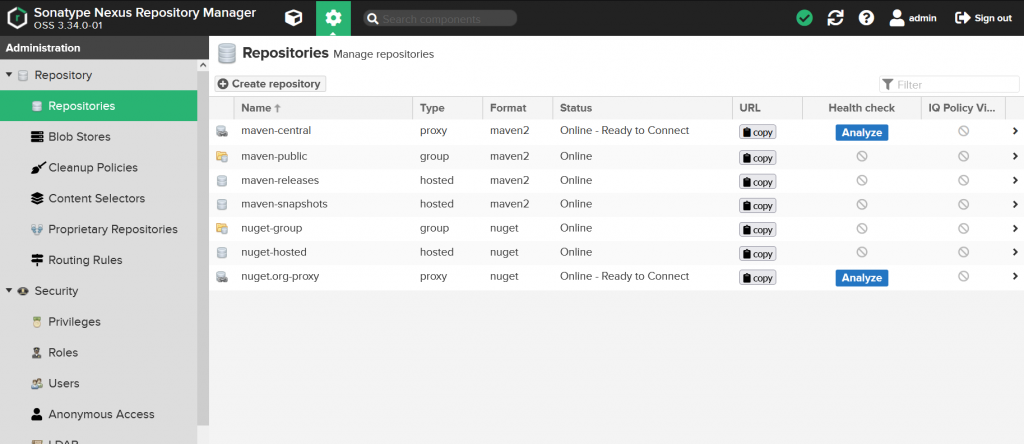Focus the repository Filter field
Viewport: 1024px width, 444px height.
tap(949, 84)
